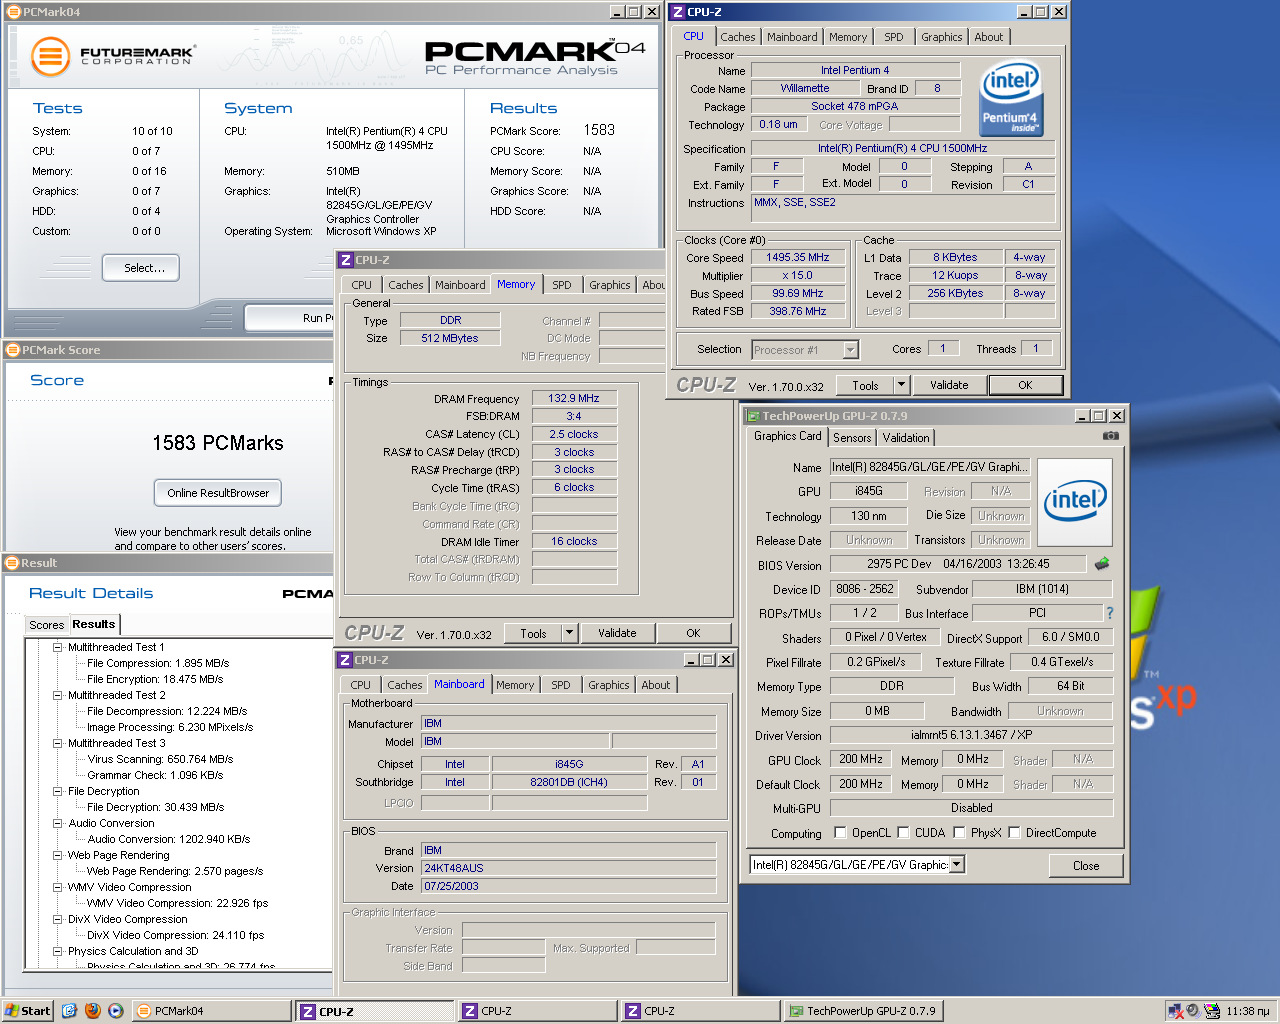
Task: Save the BIOS with the green chip icon
Action: (1102, 564)
